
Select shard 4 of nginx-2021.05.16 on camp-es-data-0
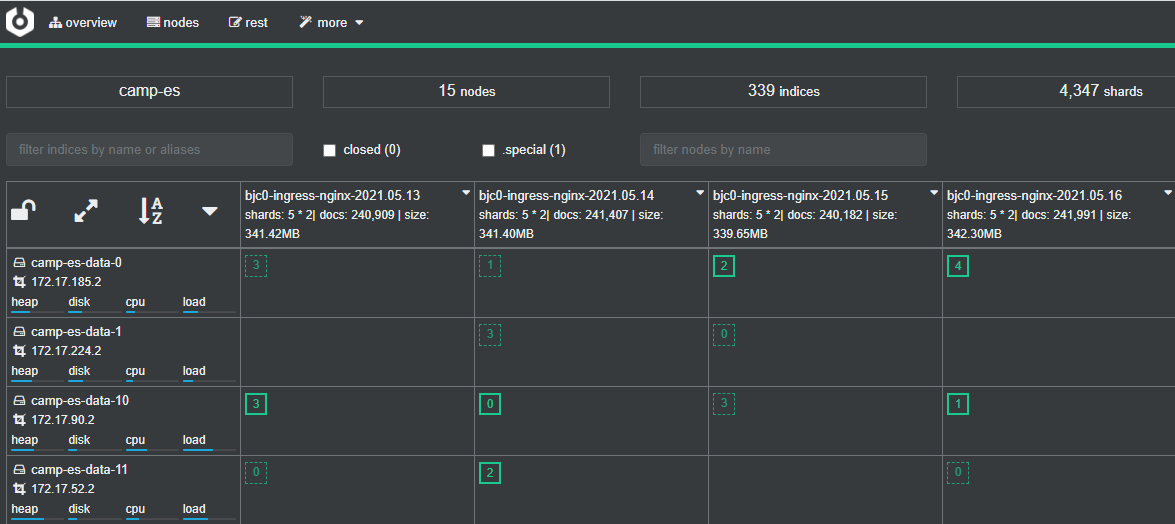[x=957, y=266]
